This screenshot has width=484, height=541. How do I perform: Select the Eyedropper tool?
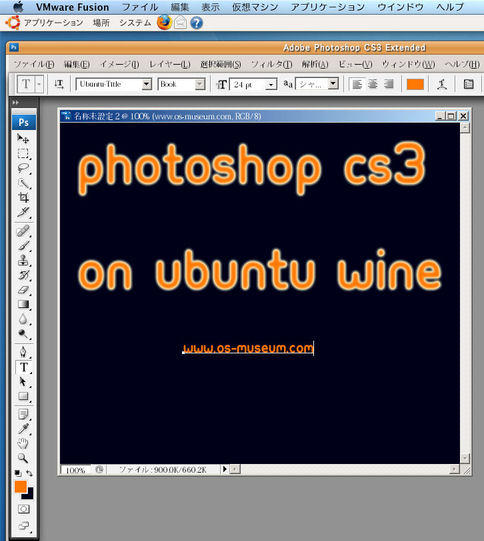[23, 429]
